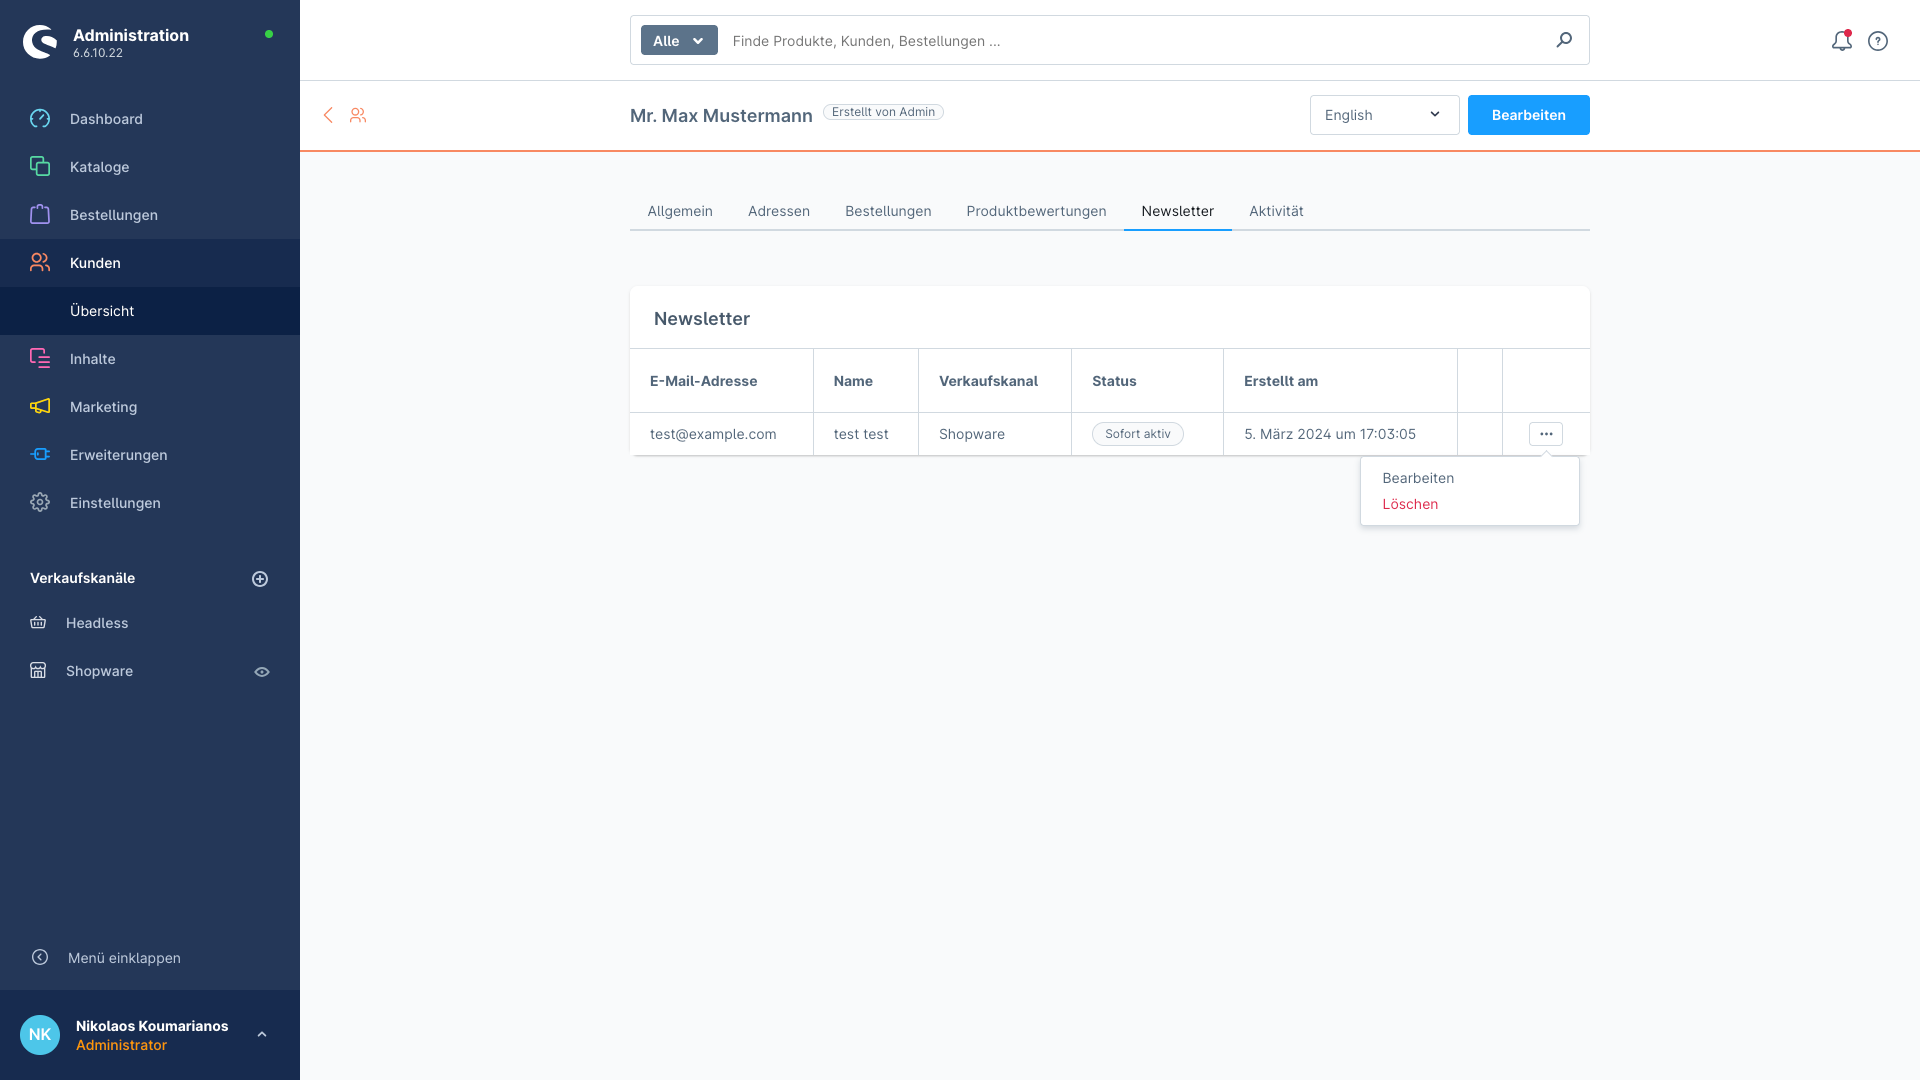
Task: Click the Bestellungen shopping bag icon
Action: [x=40, y=215]
